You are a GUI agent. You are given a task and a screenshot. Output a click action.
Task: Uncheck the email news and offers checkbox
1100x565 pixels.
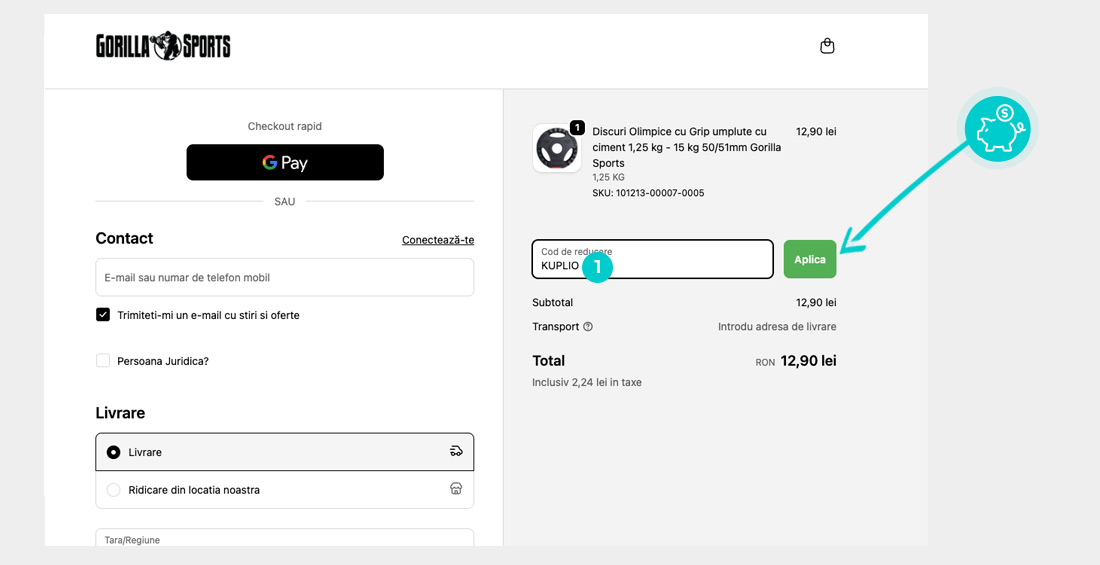(103, 315)
